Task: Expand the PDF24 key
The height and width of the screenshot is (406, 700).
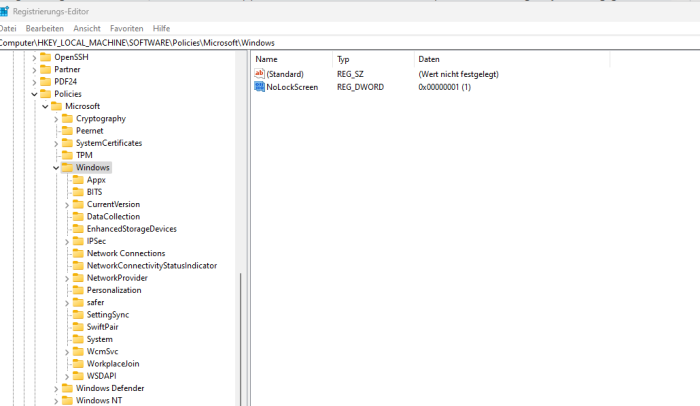Action: [x=34, y=82]
